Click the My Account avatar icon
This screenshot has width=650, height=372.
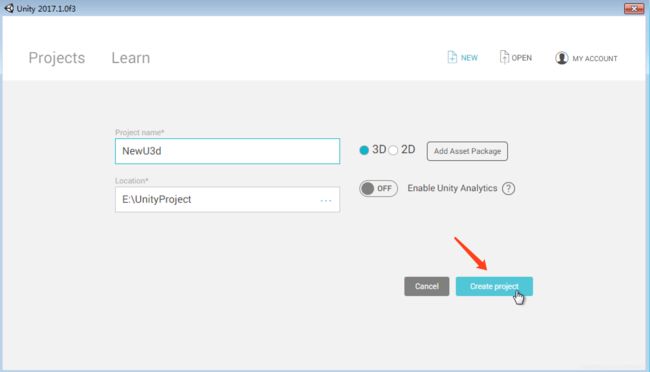[x=562, y=58]
